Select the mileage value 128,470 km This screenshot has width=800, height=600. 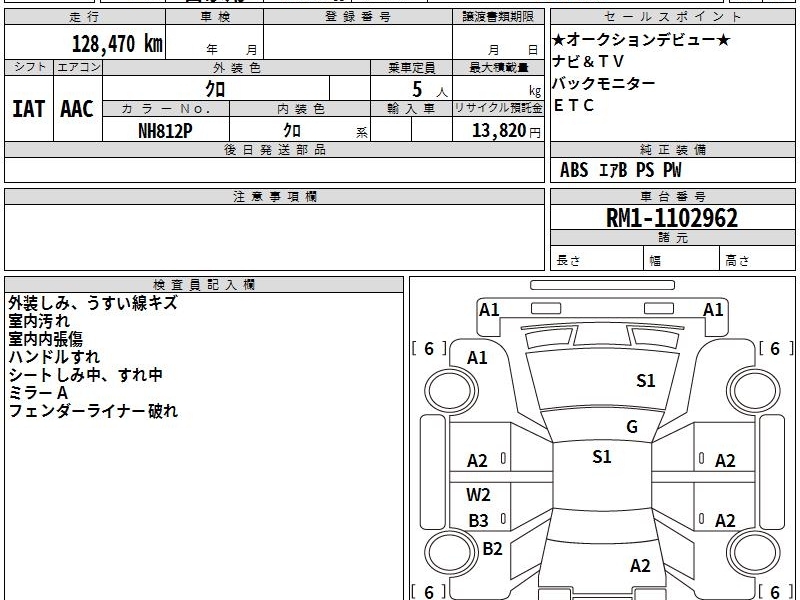tap(117, 44)
